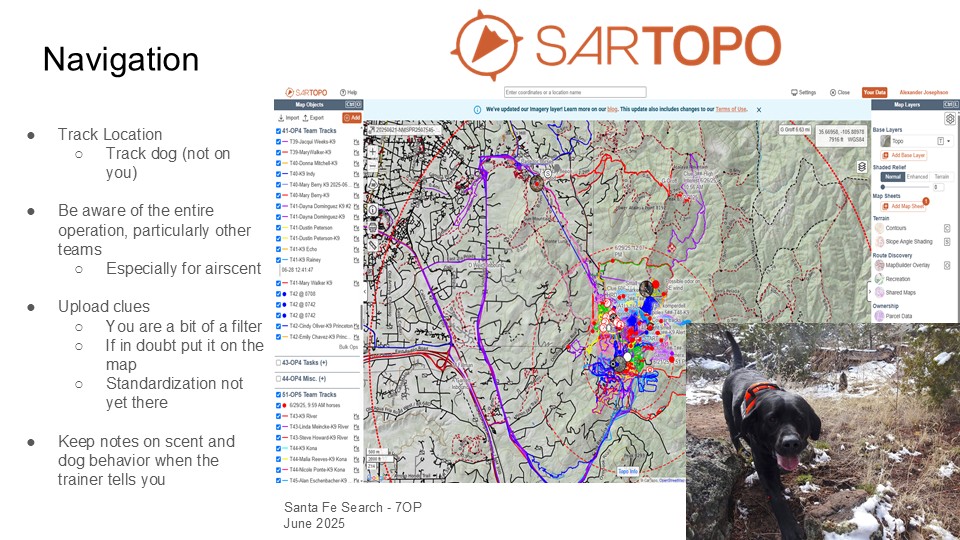Toggle the Shared Maps layer icon
The image size is (960, 540).
tap(879, 292)
